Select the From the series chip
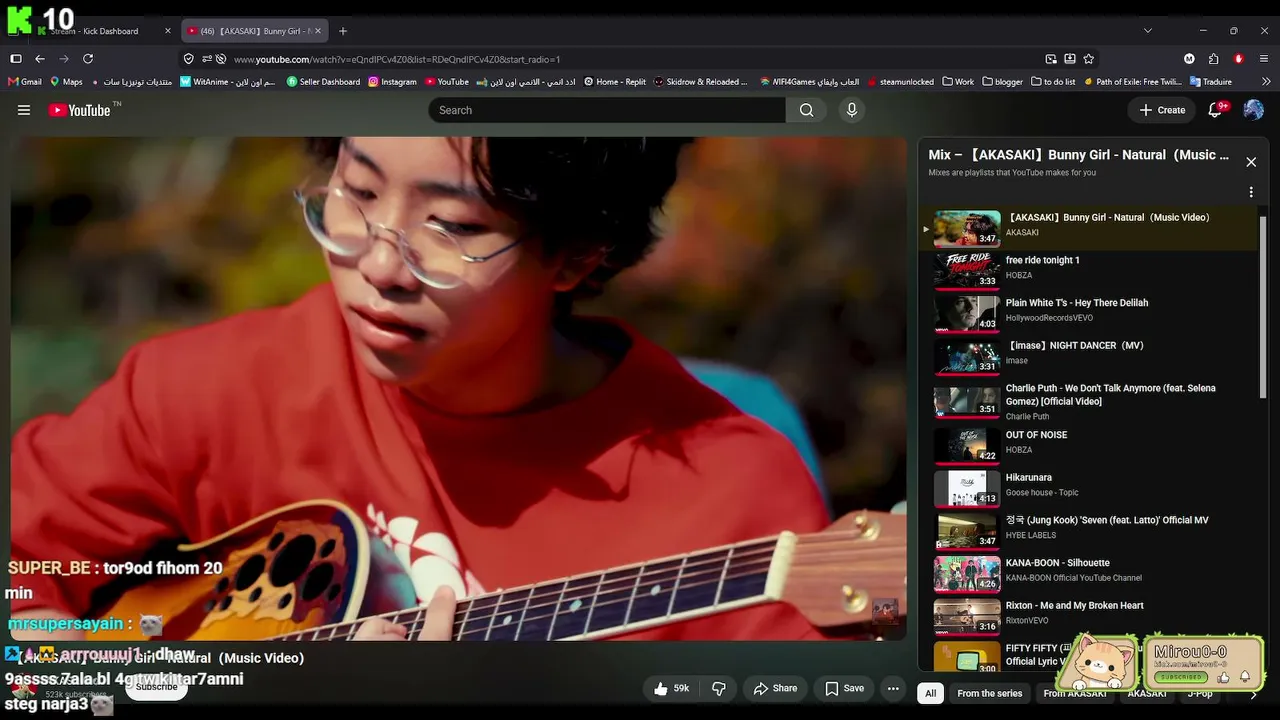This screenshot has height=720, width=1280. pos(990,693)
